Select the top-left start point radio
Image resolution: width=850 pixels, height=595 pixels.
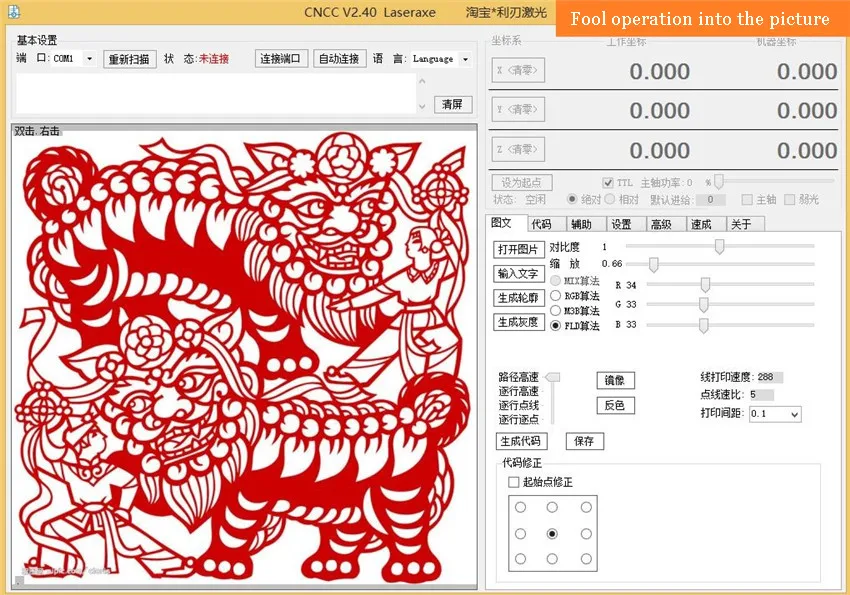pos(520,507)
